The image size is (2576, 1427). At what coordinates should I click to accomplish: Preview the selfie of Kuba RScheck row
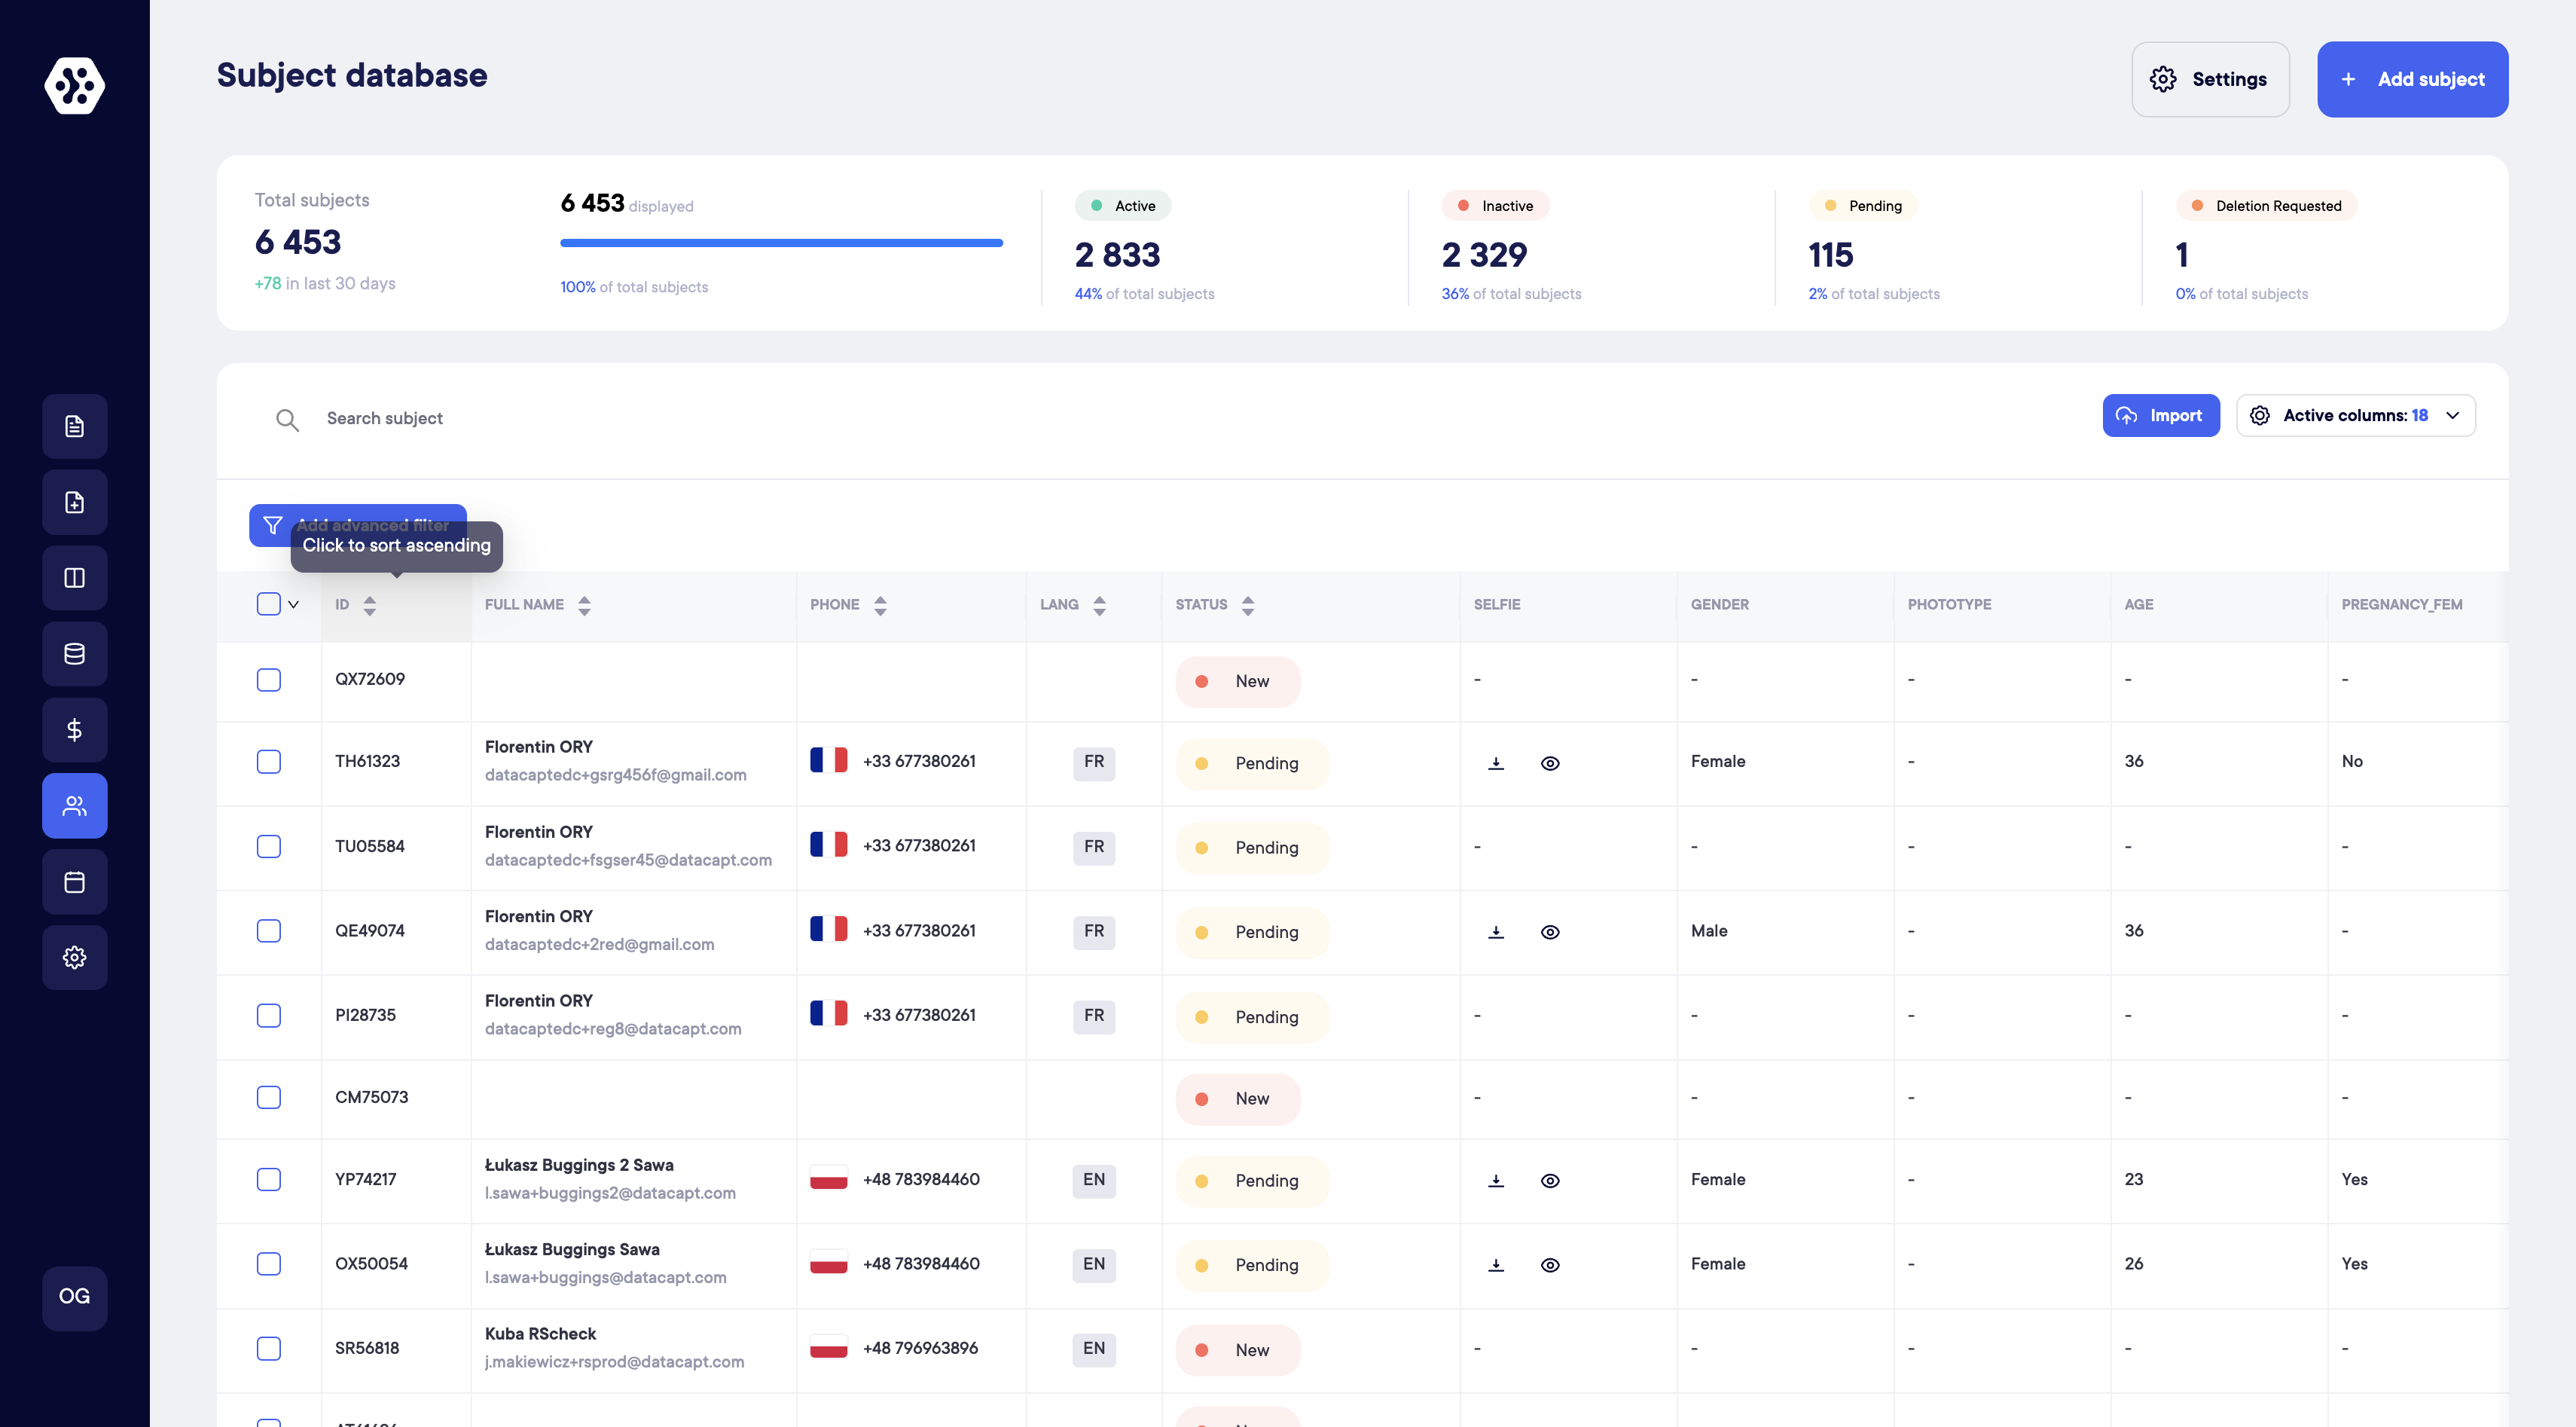(x=1551, y=1349)
